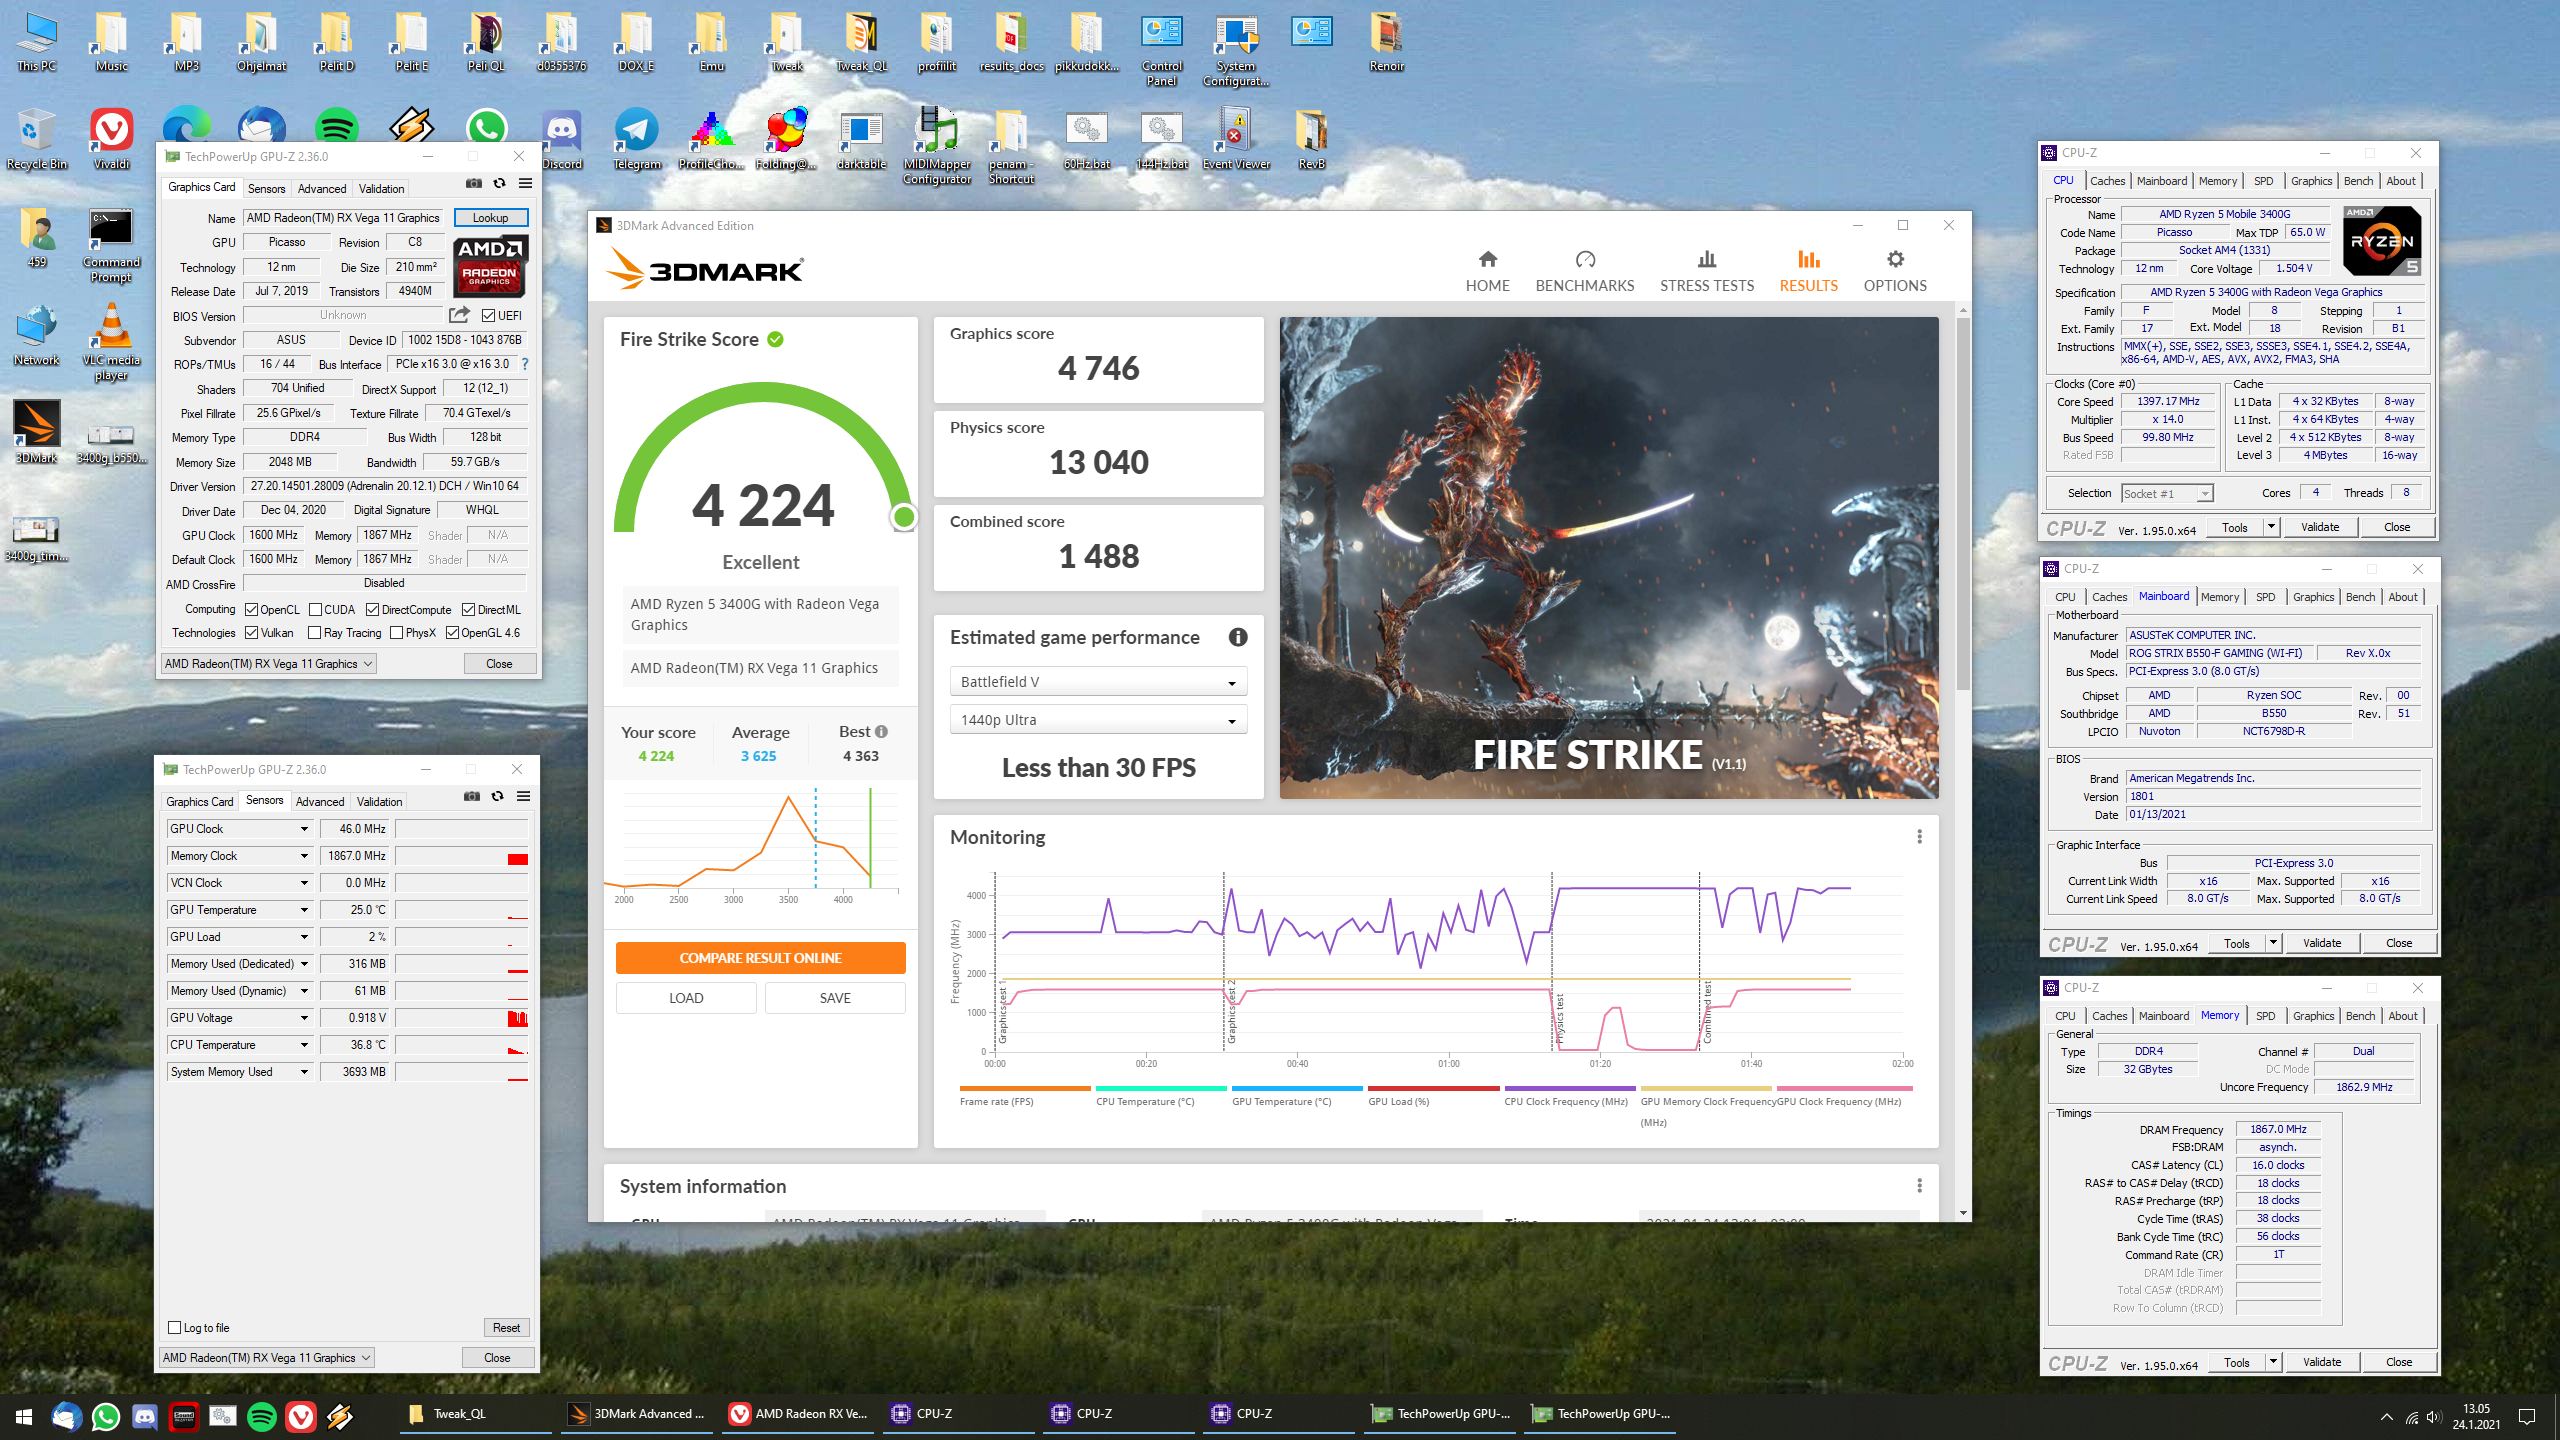Open the Bench tab in bottom CPU-Z window
Screen dimensions: 2560x1440
[x=2360, y=1016]
